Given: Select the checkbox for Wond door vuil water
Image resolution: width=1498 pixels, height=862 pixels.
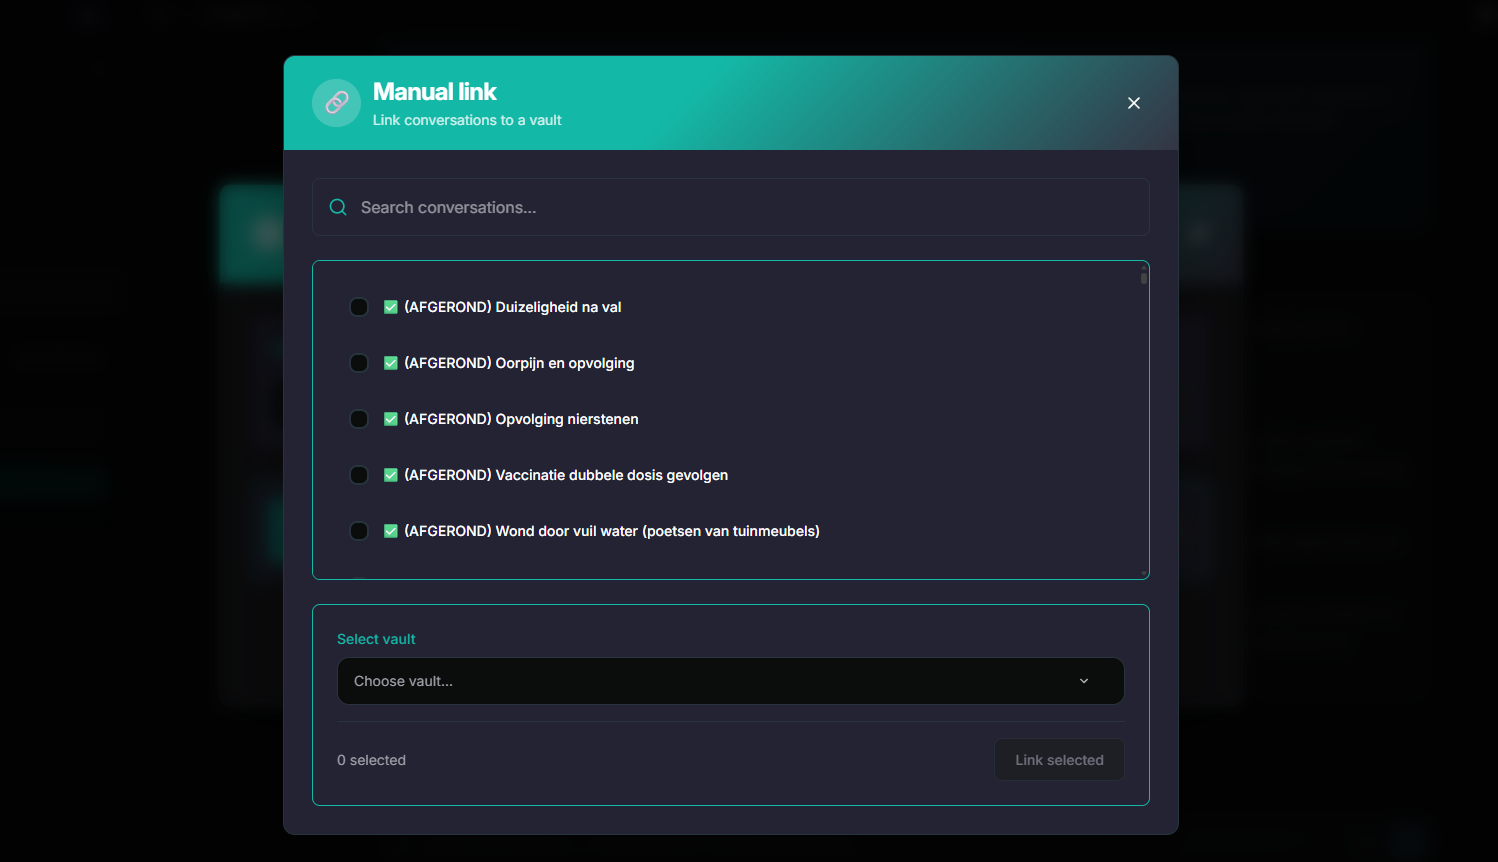Looking at the screenshot, I should [359, 531].
